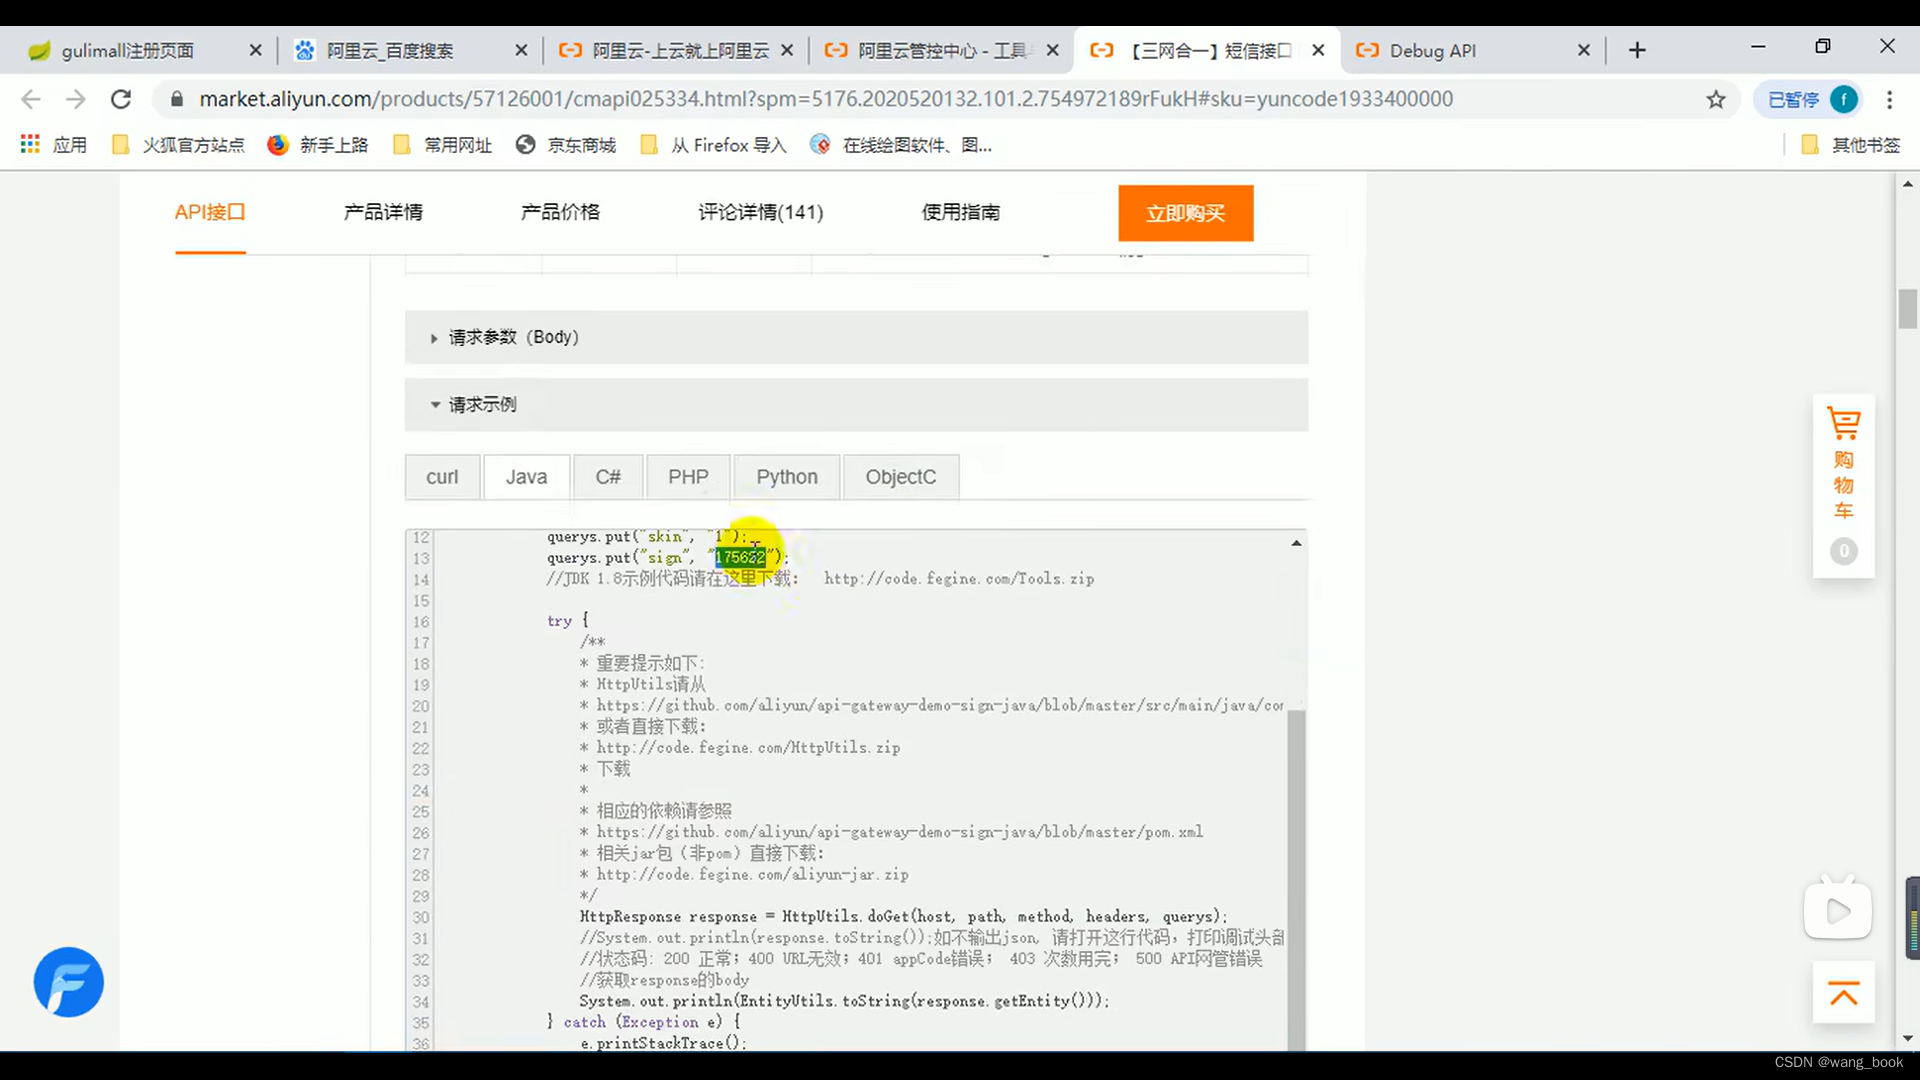Image resolution: width=1920 pixels, height=1080 pixels.
Task: Click the site lock icon in address bar
Action: (x=177, y=99)
